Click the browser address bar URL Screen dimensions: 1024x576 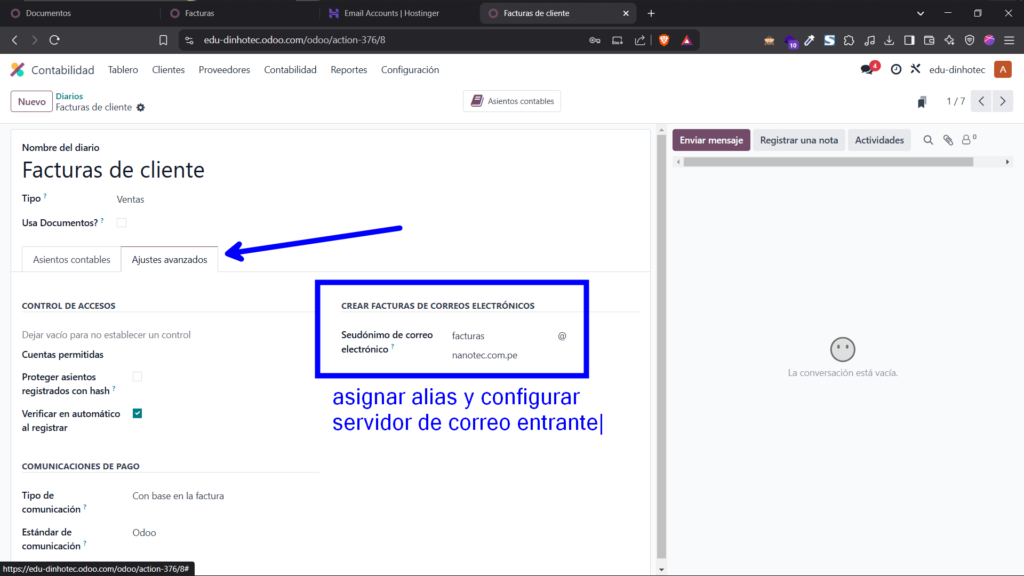[295, 40]
